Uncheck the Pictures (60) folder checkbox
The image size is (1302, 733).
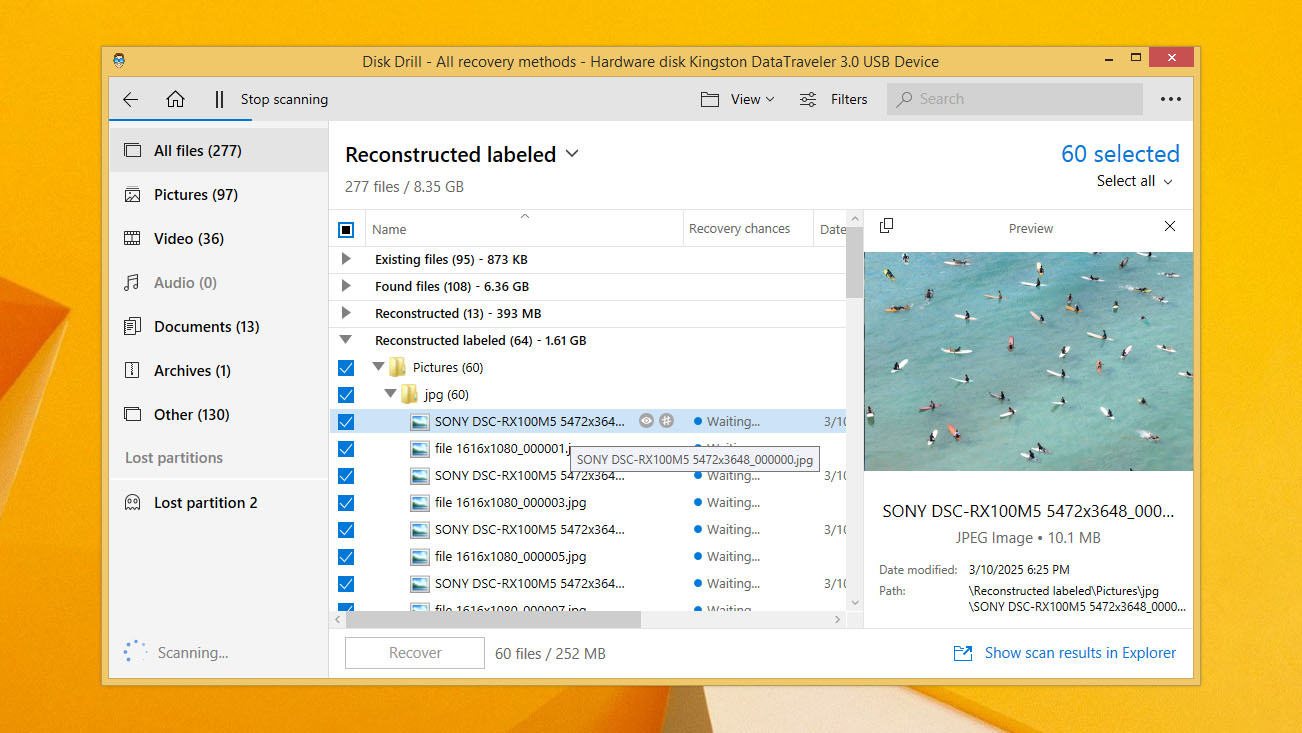346,367
